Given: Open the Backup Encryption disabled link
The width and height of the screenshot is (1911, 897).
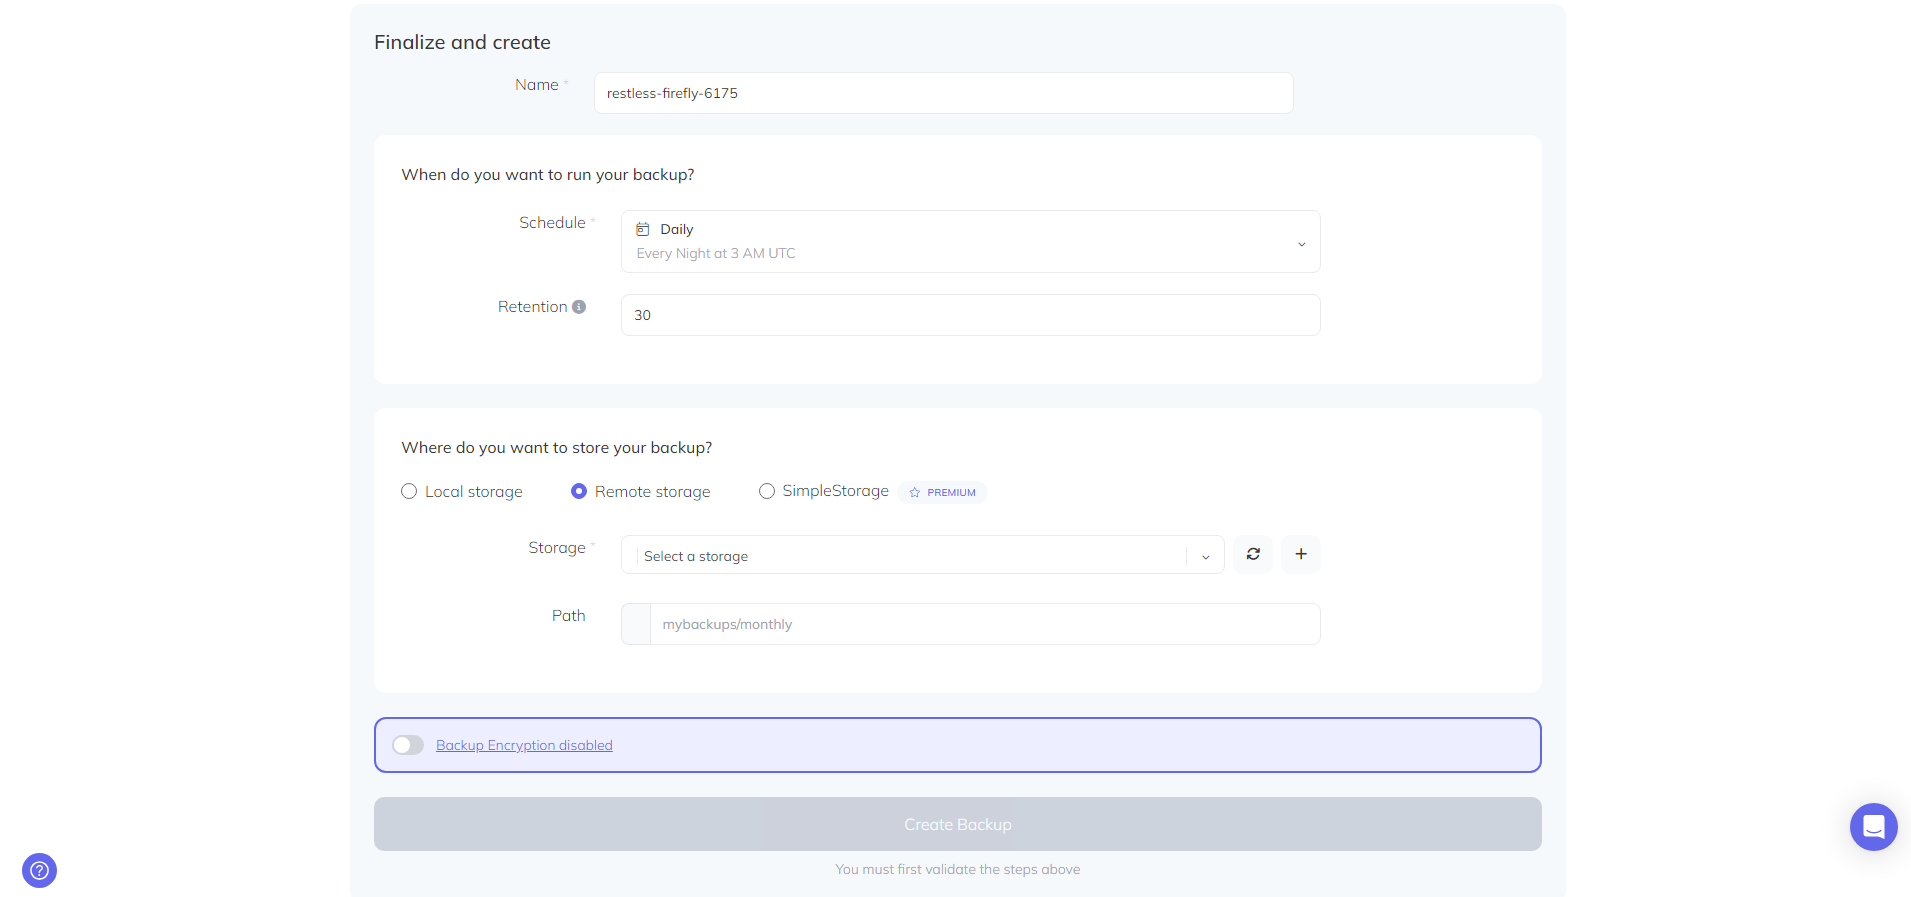Looking at the screenshot, I should [x=524, y=745].
